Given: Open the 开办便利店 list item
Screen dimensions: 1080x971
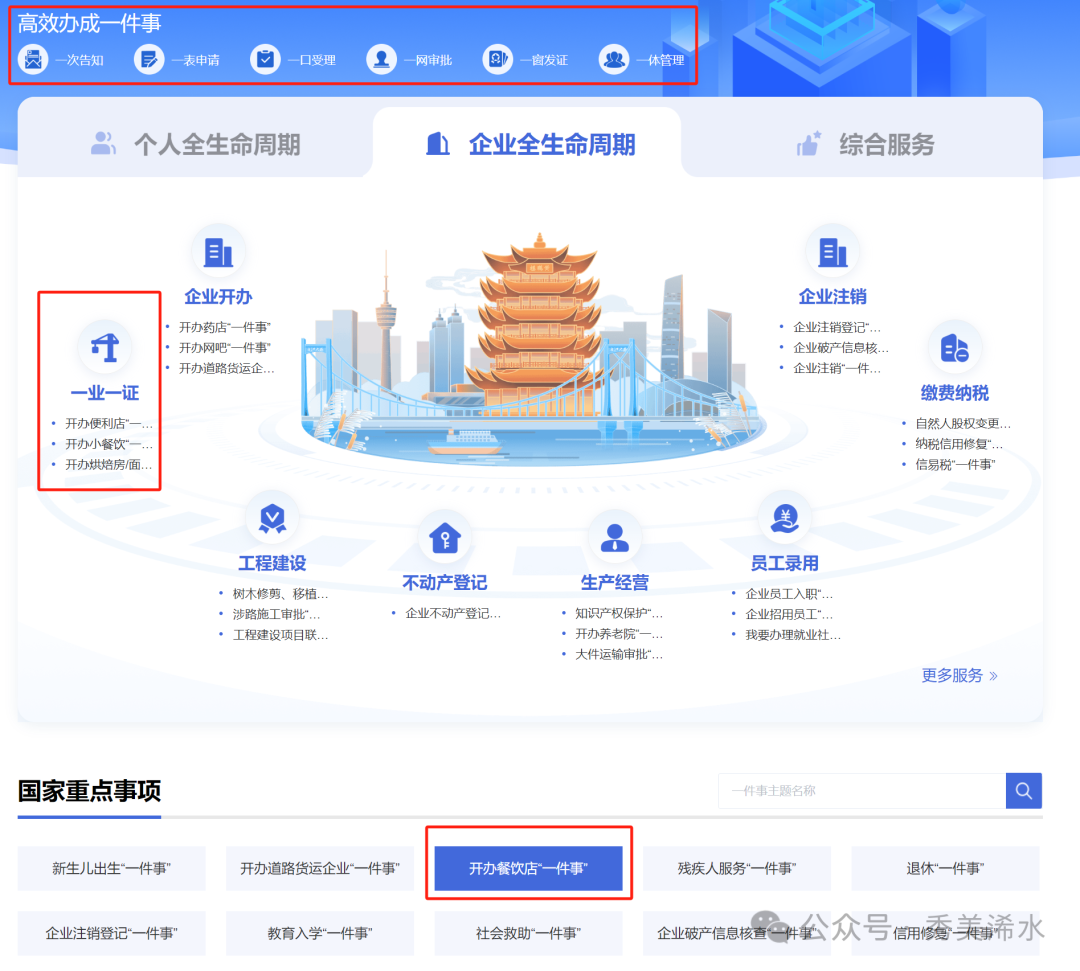Looking at the screenshot, I should (109, 424).
